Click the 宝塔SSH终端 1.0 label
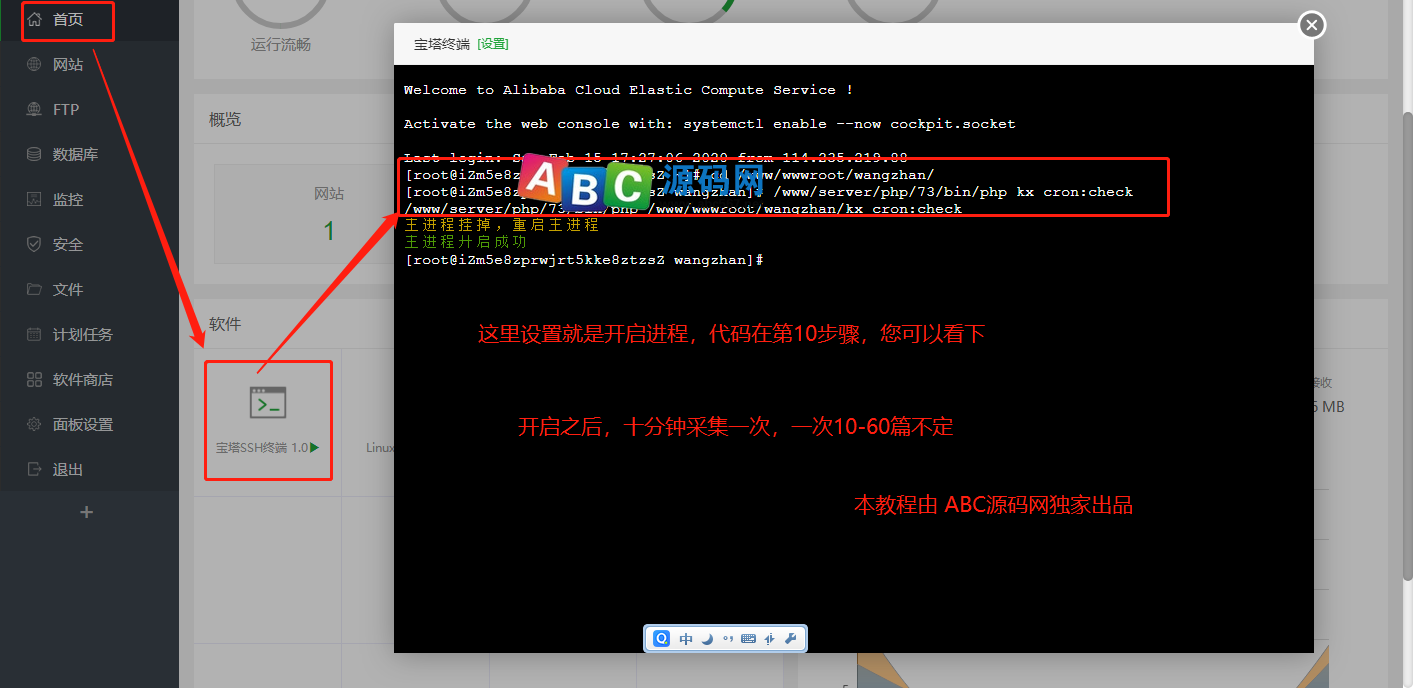 (262, 448)
